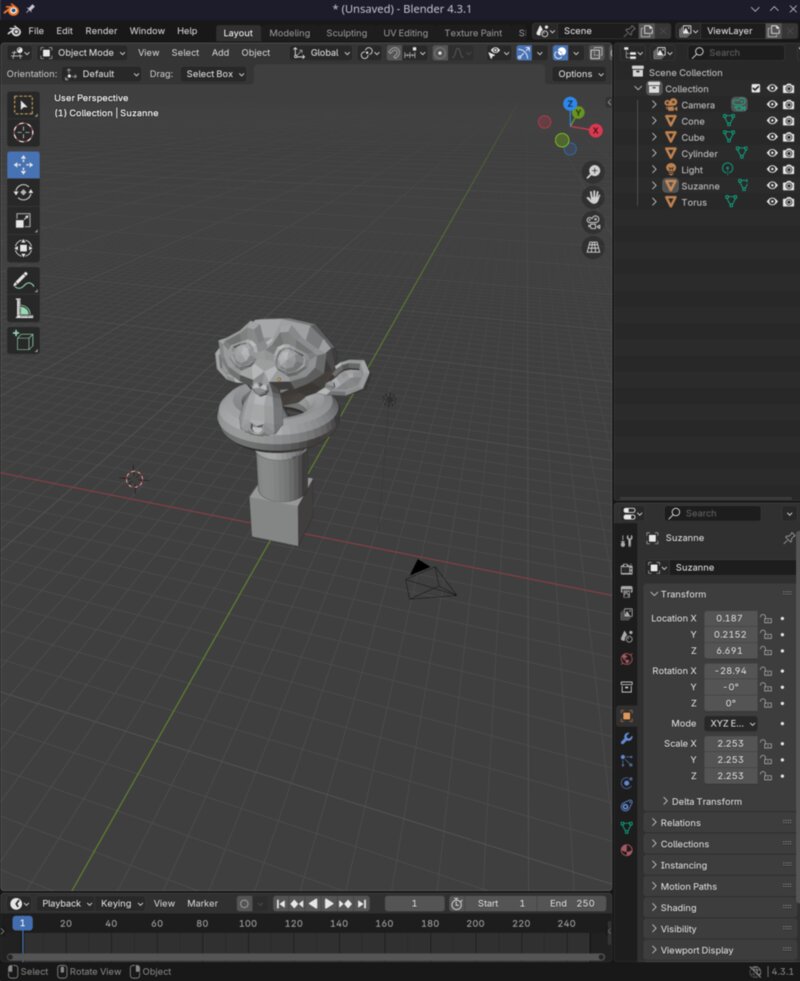Viewport: 800px width, 981px height.
Task: Open the World properties tab
Action: click(x=627, y=659)
